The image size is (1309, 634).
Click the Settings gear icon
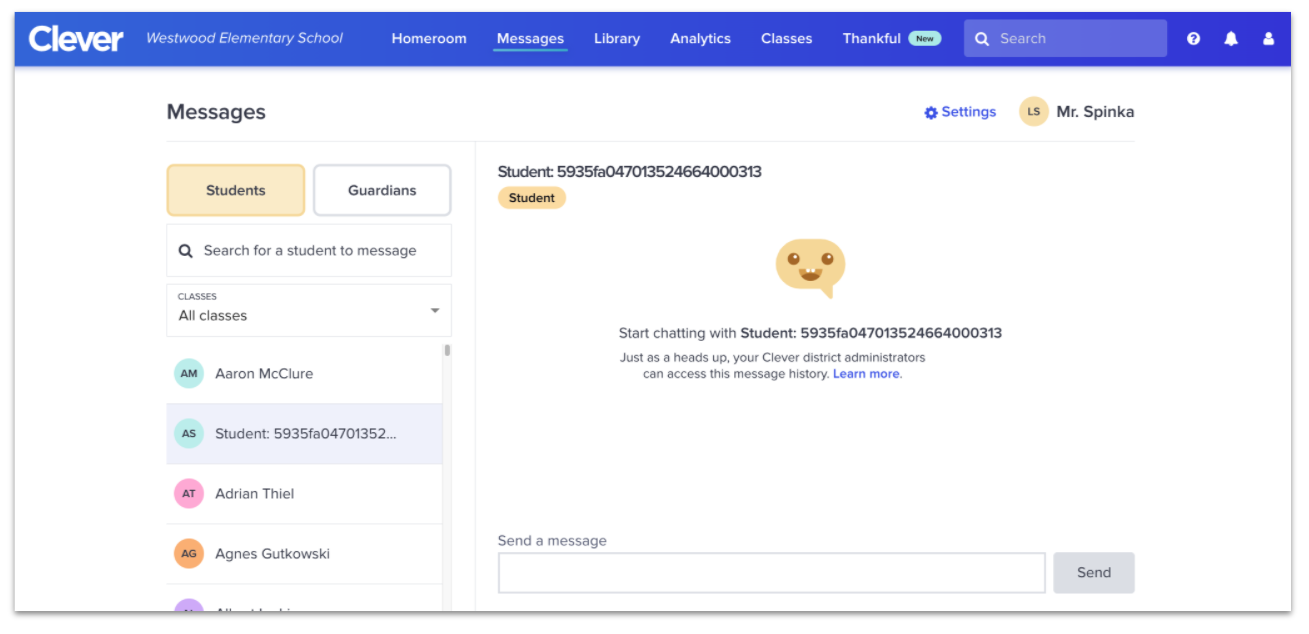[x=931, y=113]
